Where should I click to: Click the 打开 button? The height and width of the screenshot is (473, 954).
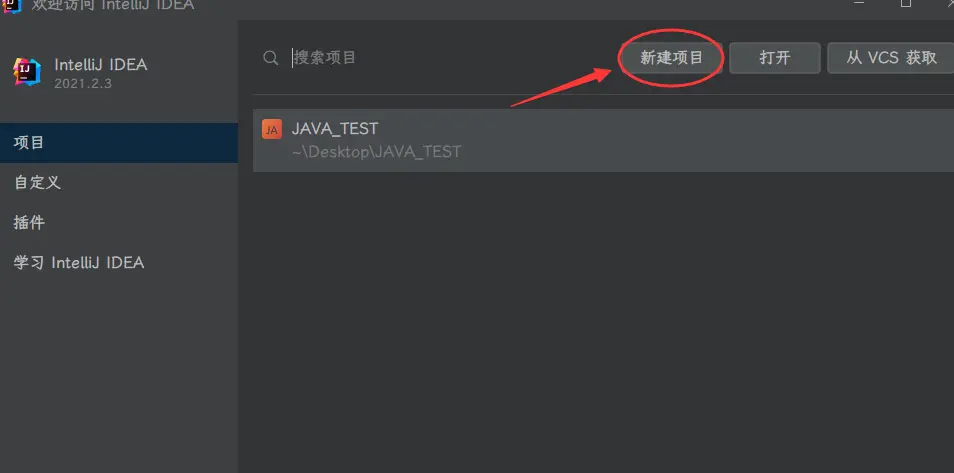point(775,58)
